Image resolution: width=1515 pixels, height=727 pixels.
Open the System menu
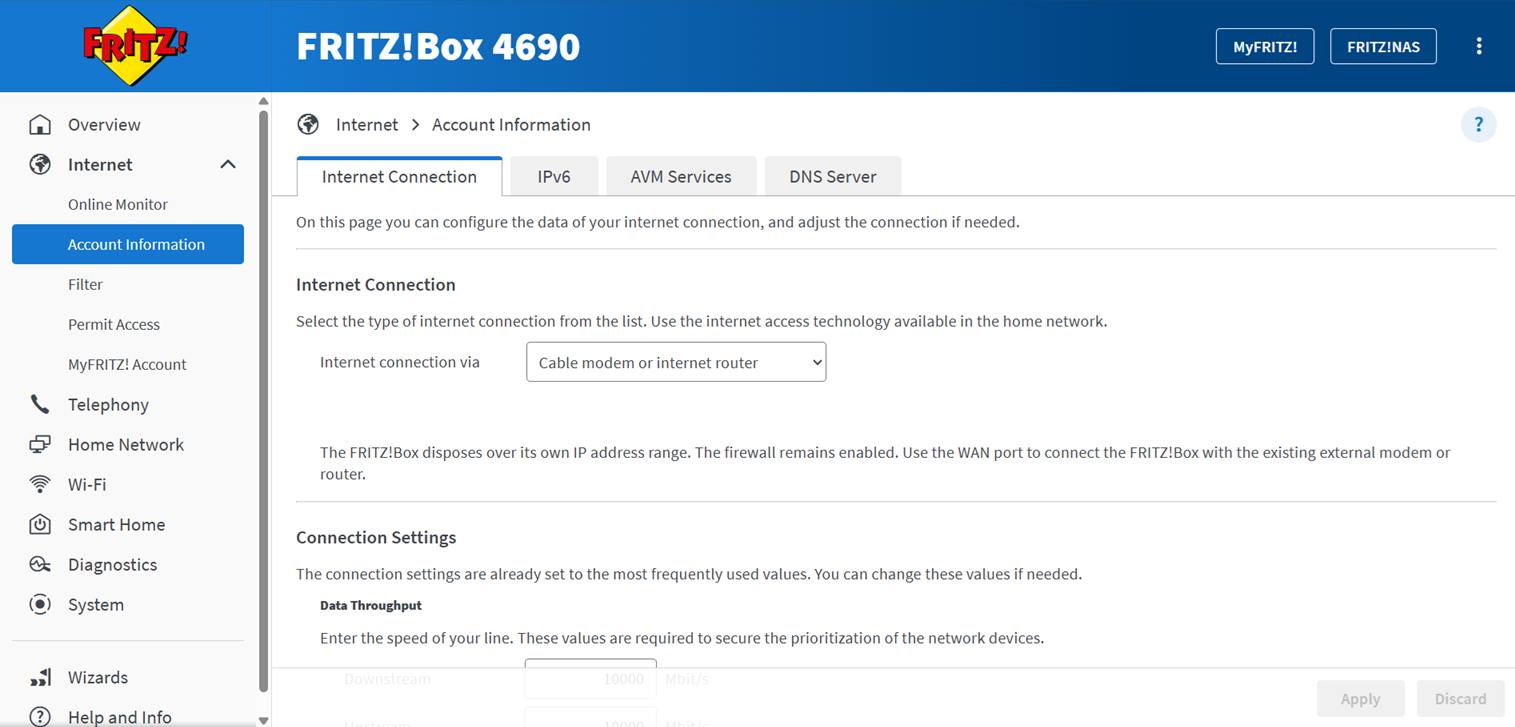(x=96, y=605)
